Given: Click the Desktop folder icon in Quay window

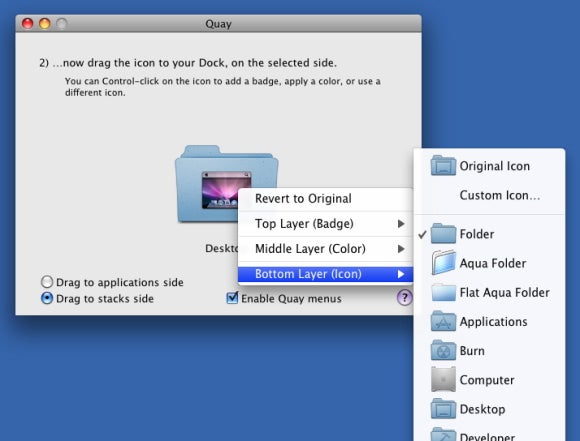Looking at the screenshot, I should pyautogui.click(x=226, y=184).
